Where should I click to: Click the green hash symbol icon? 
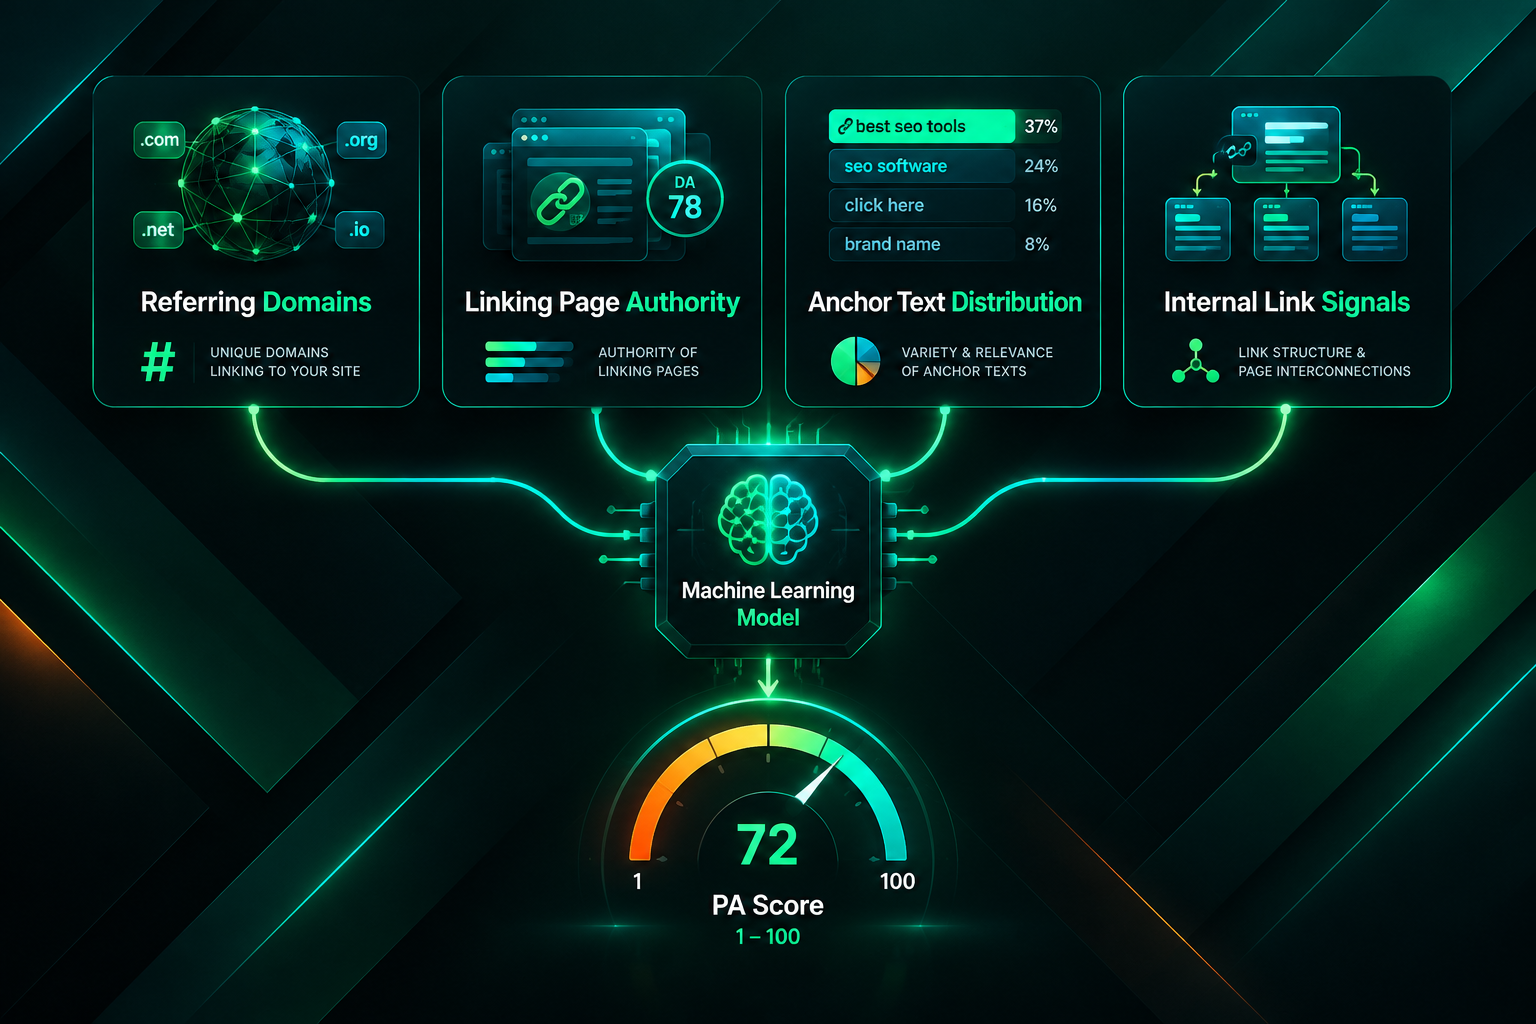pyautogui.click(x=158, y=361)
